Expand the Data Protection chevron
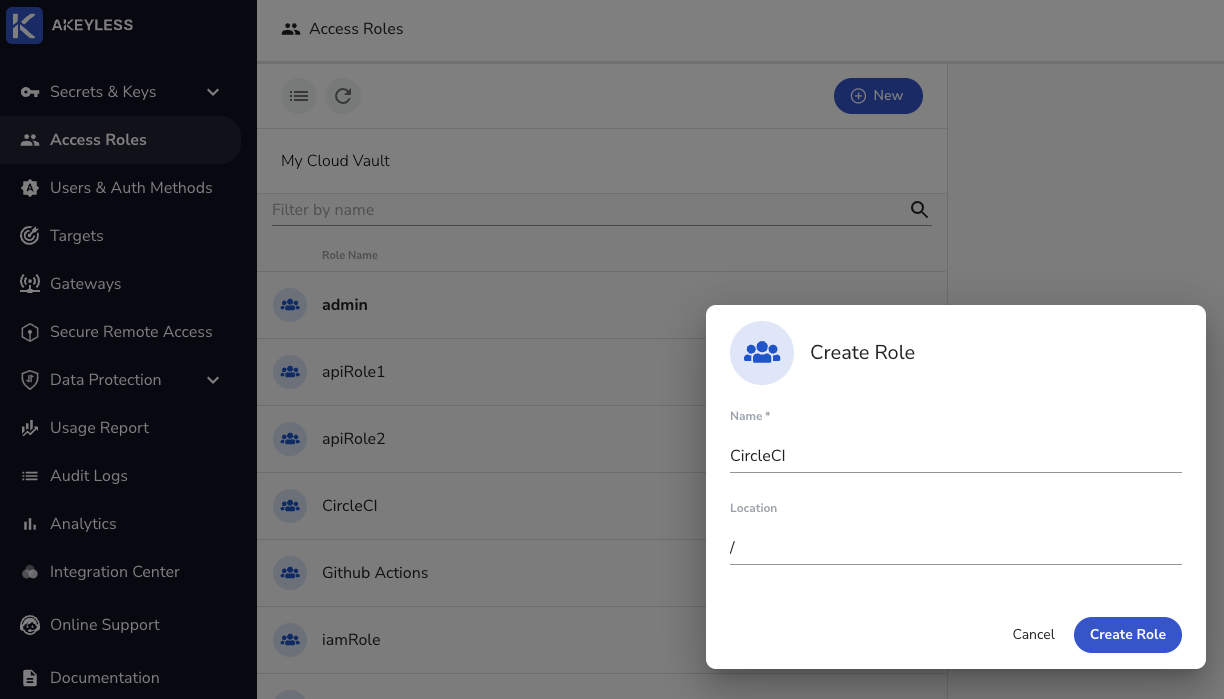This screenshot has height=699, width=1224. tap(213, 380)
